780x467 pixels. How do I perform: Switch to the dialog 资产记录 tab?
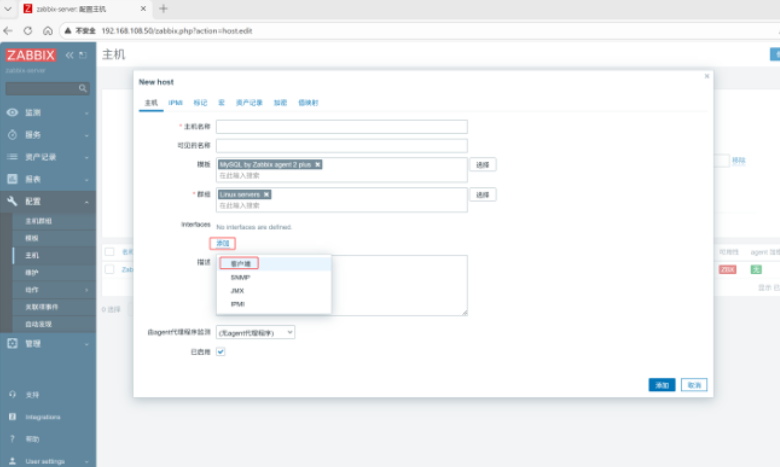[x=249, y=102]
